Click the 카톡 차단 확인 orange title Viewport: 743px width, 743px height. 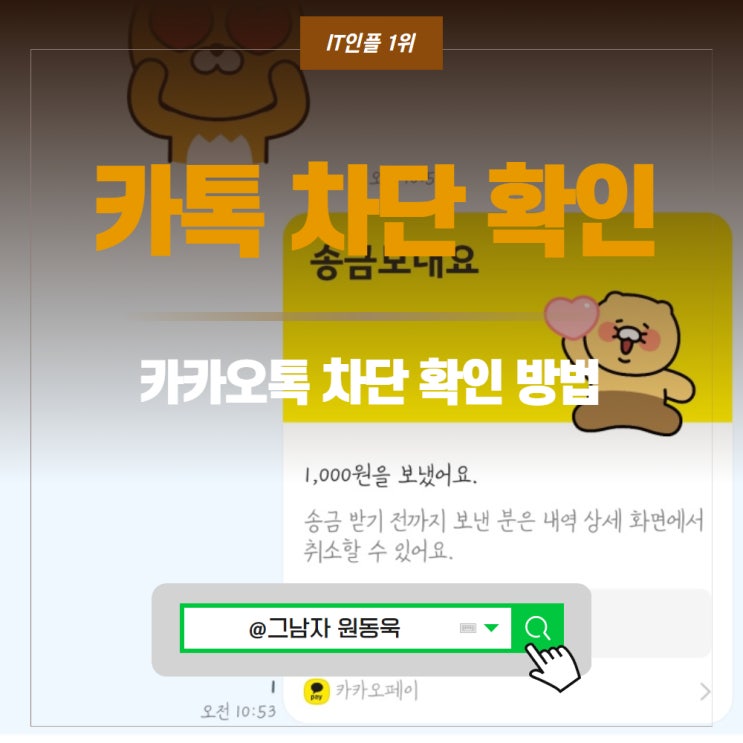click(374, 209)
